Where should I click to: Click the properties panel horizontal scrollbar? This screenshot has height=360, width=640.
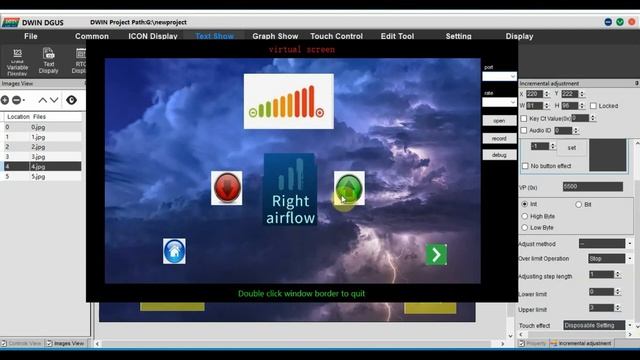click(576, 335)
